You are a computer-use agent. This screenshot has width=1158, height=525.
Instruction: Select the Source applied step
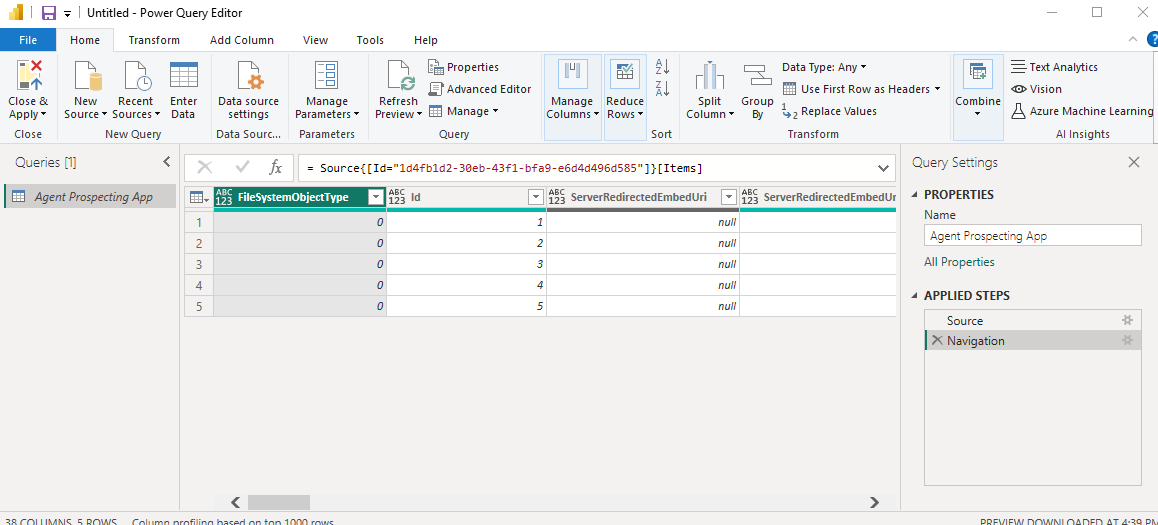click(x=1032, y=320)
